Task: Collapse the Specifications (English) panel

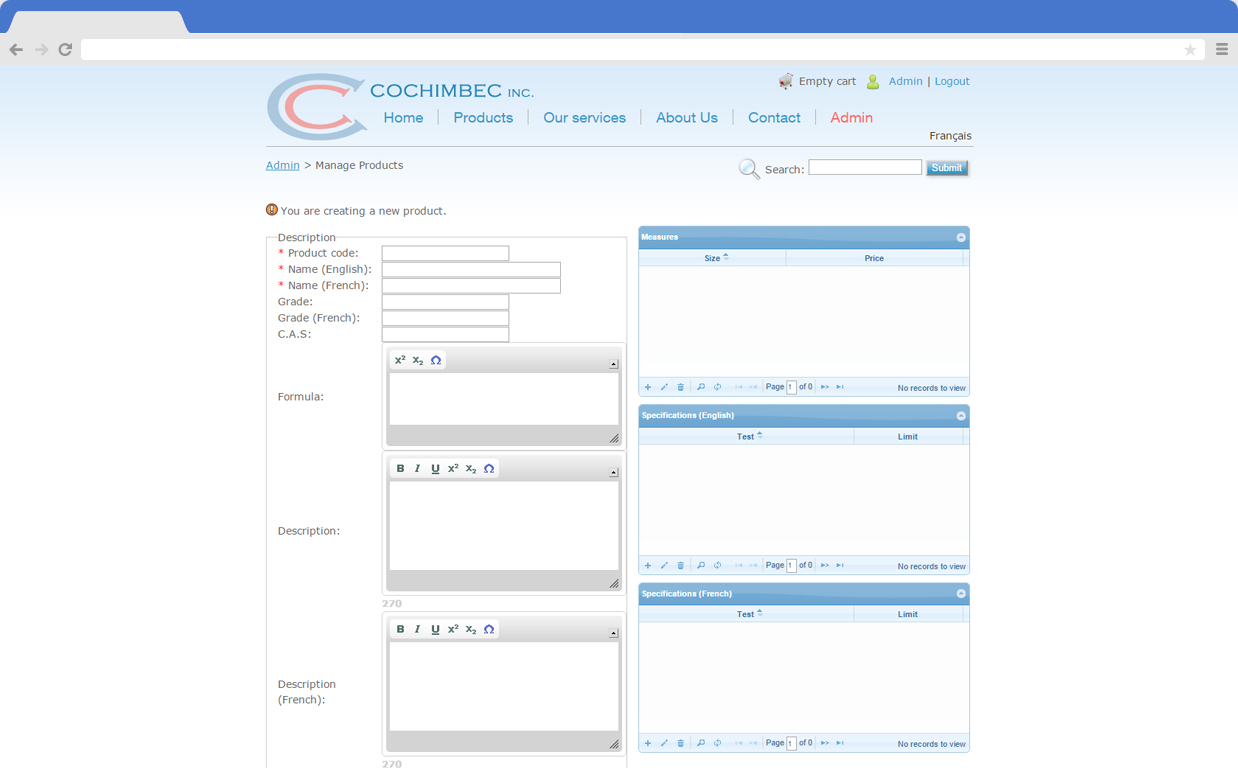Action: 959,415
